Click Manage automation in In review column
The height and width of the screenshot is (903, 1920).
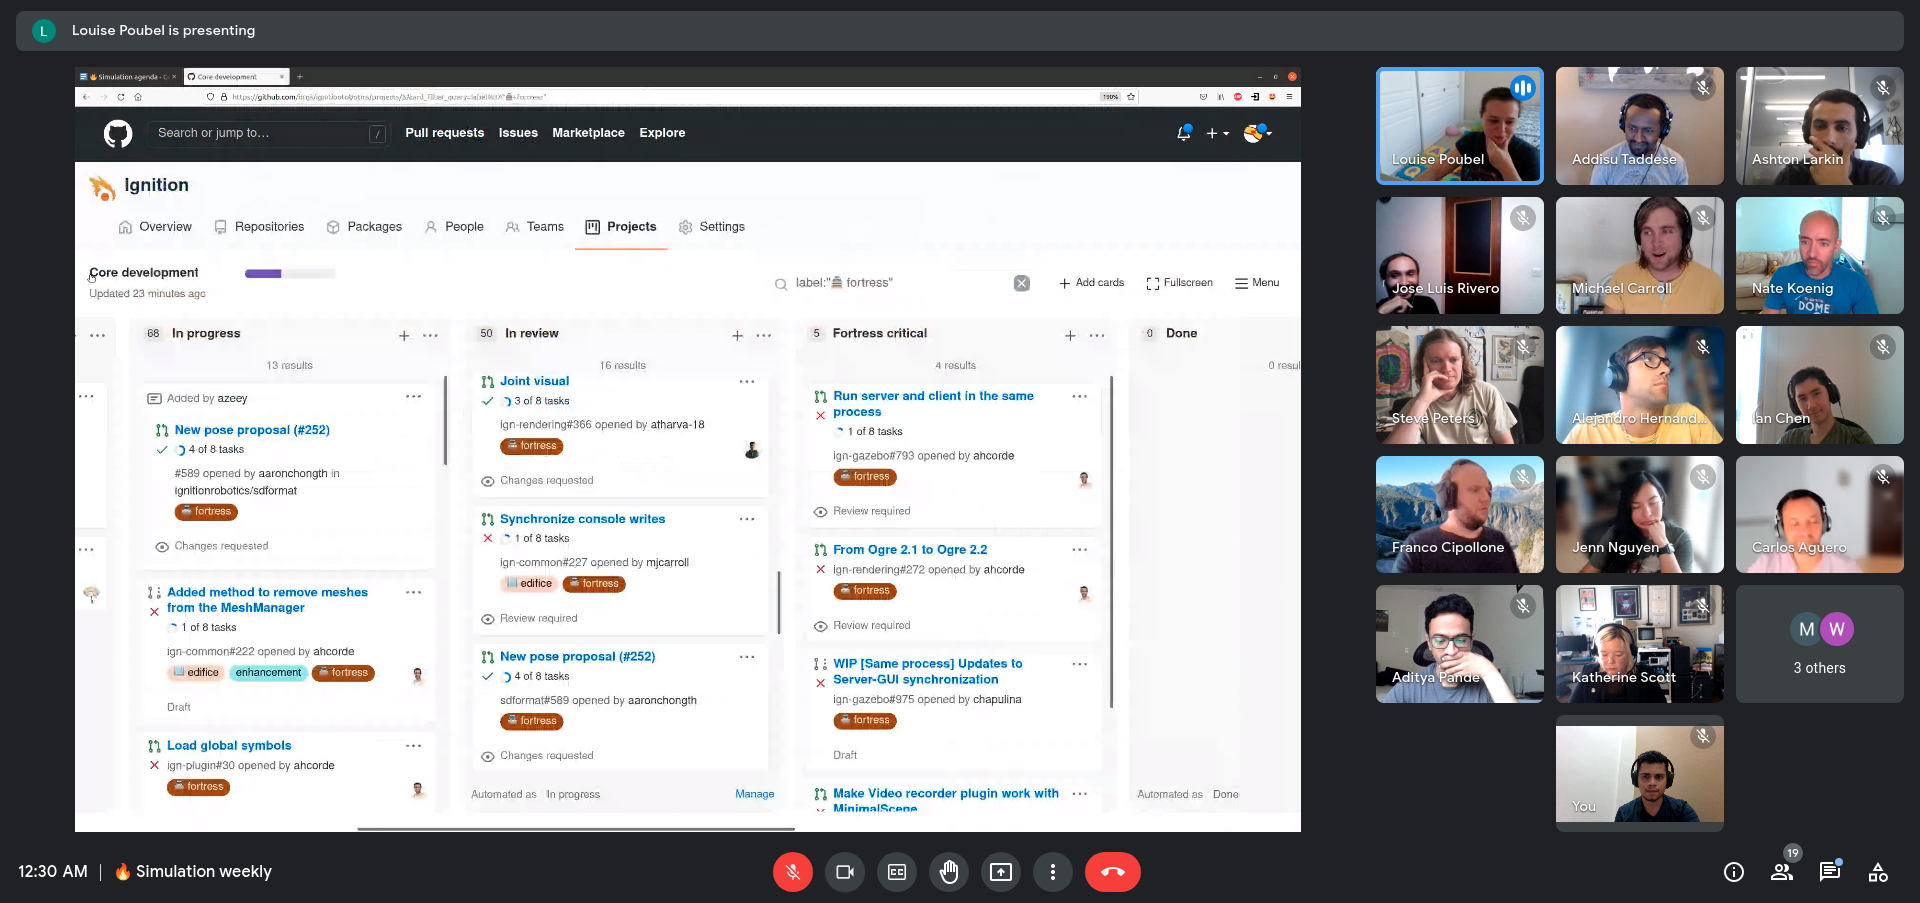tap(754, 794)
